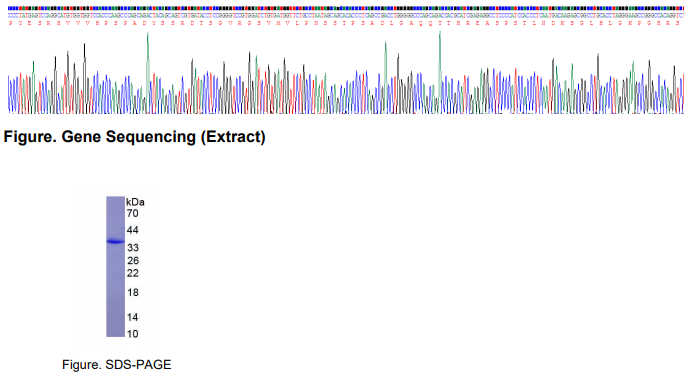
Task: Click the nucleotide sequence text row
Action: pyautogui.click(x=346, y=15)
